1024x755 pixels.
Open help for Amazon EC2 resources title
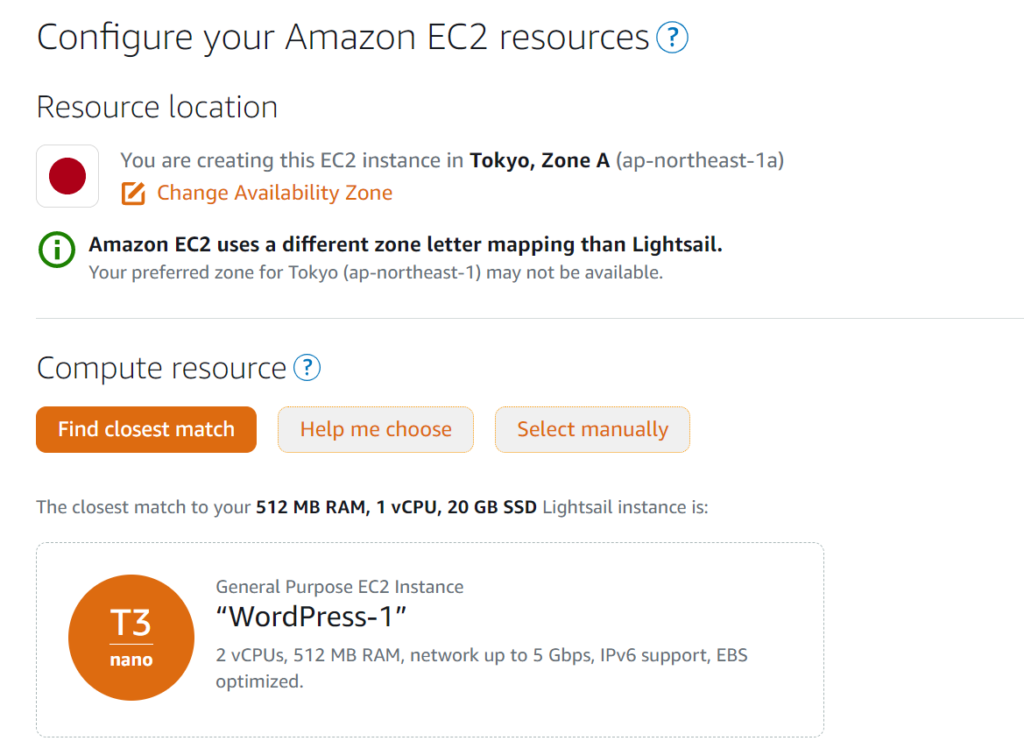(672, 37)
